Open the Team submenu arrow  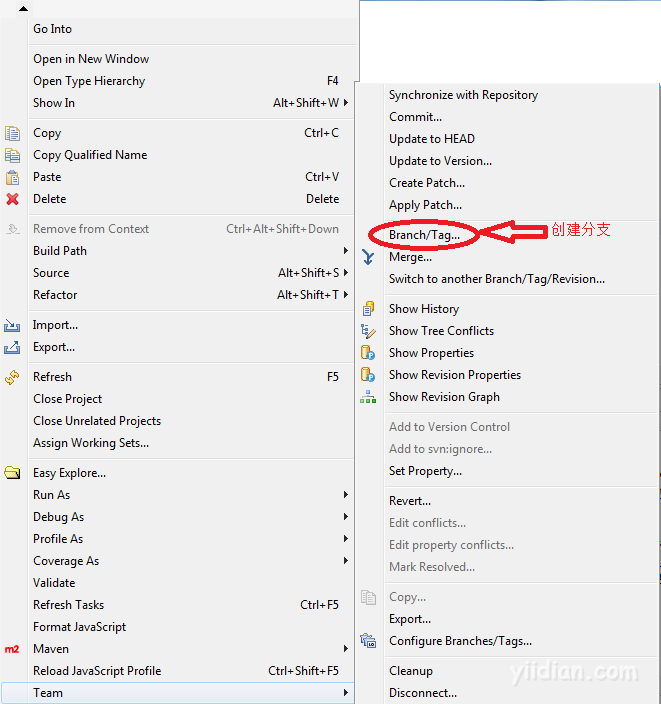click(x=346, y=693)
